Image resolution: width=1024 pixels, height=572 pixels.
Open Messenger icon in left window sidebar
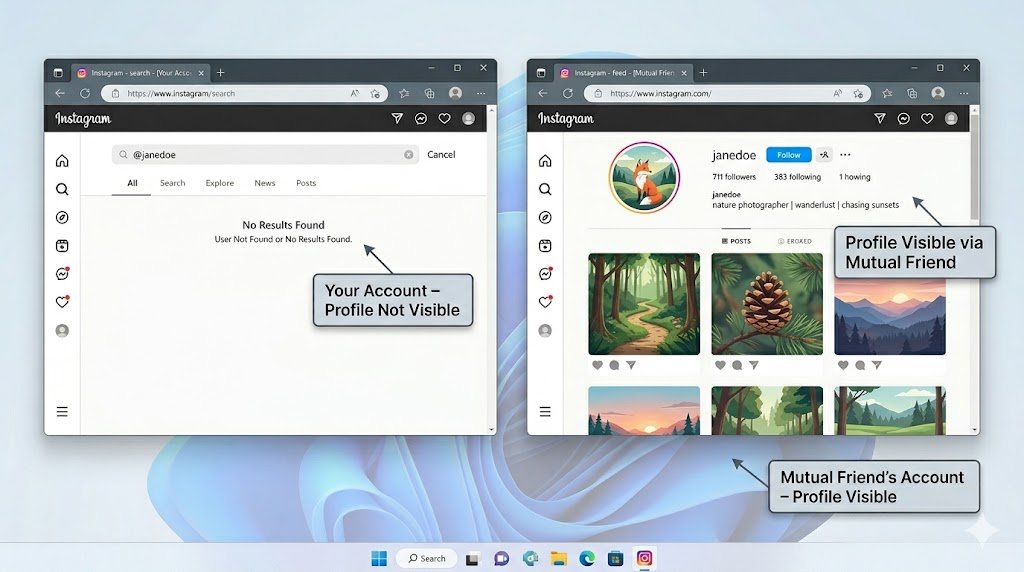(x=62, y=274)
